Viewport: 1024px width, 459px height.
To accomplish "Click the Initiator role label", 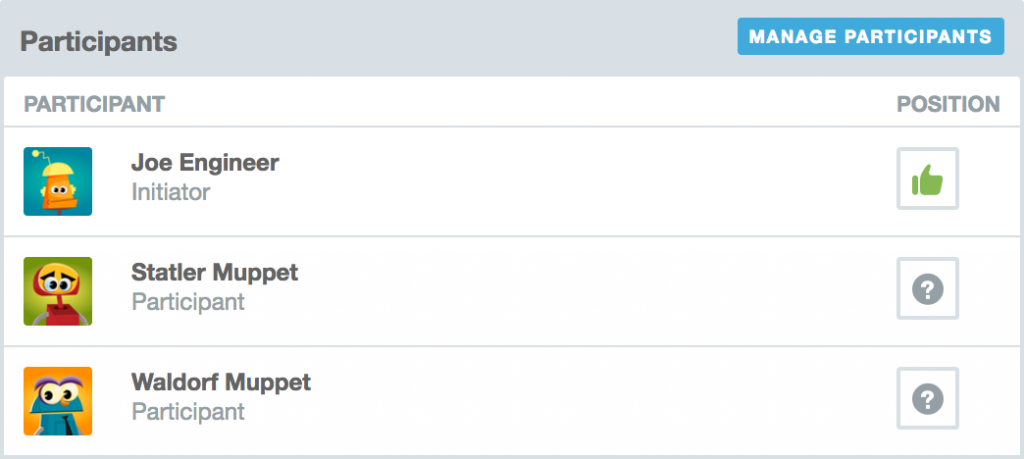I will [170, 192].
